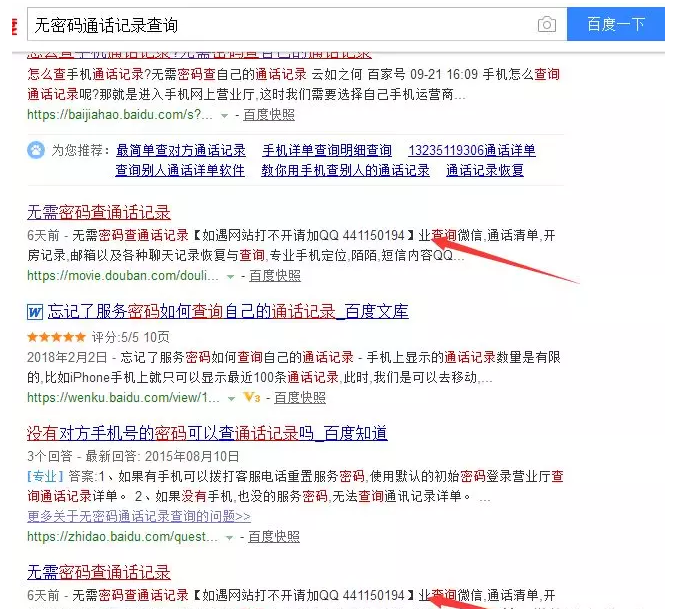
Task: Click the https://zhidao.baidu.com/quest URL
Action: click(x=122, y=537)
